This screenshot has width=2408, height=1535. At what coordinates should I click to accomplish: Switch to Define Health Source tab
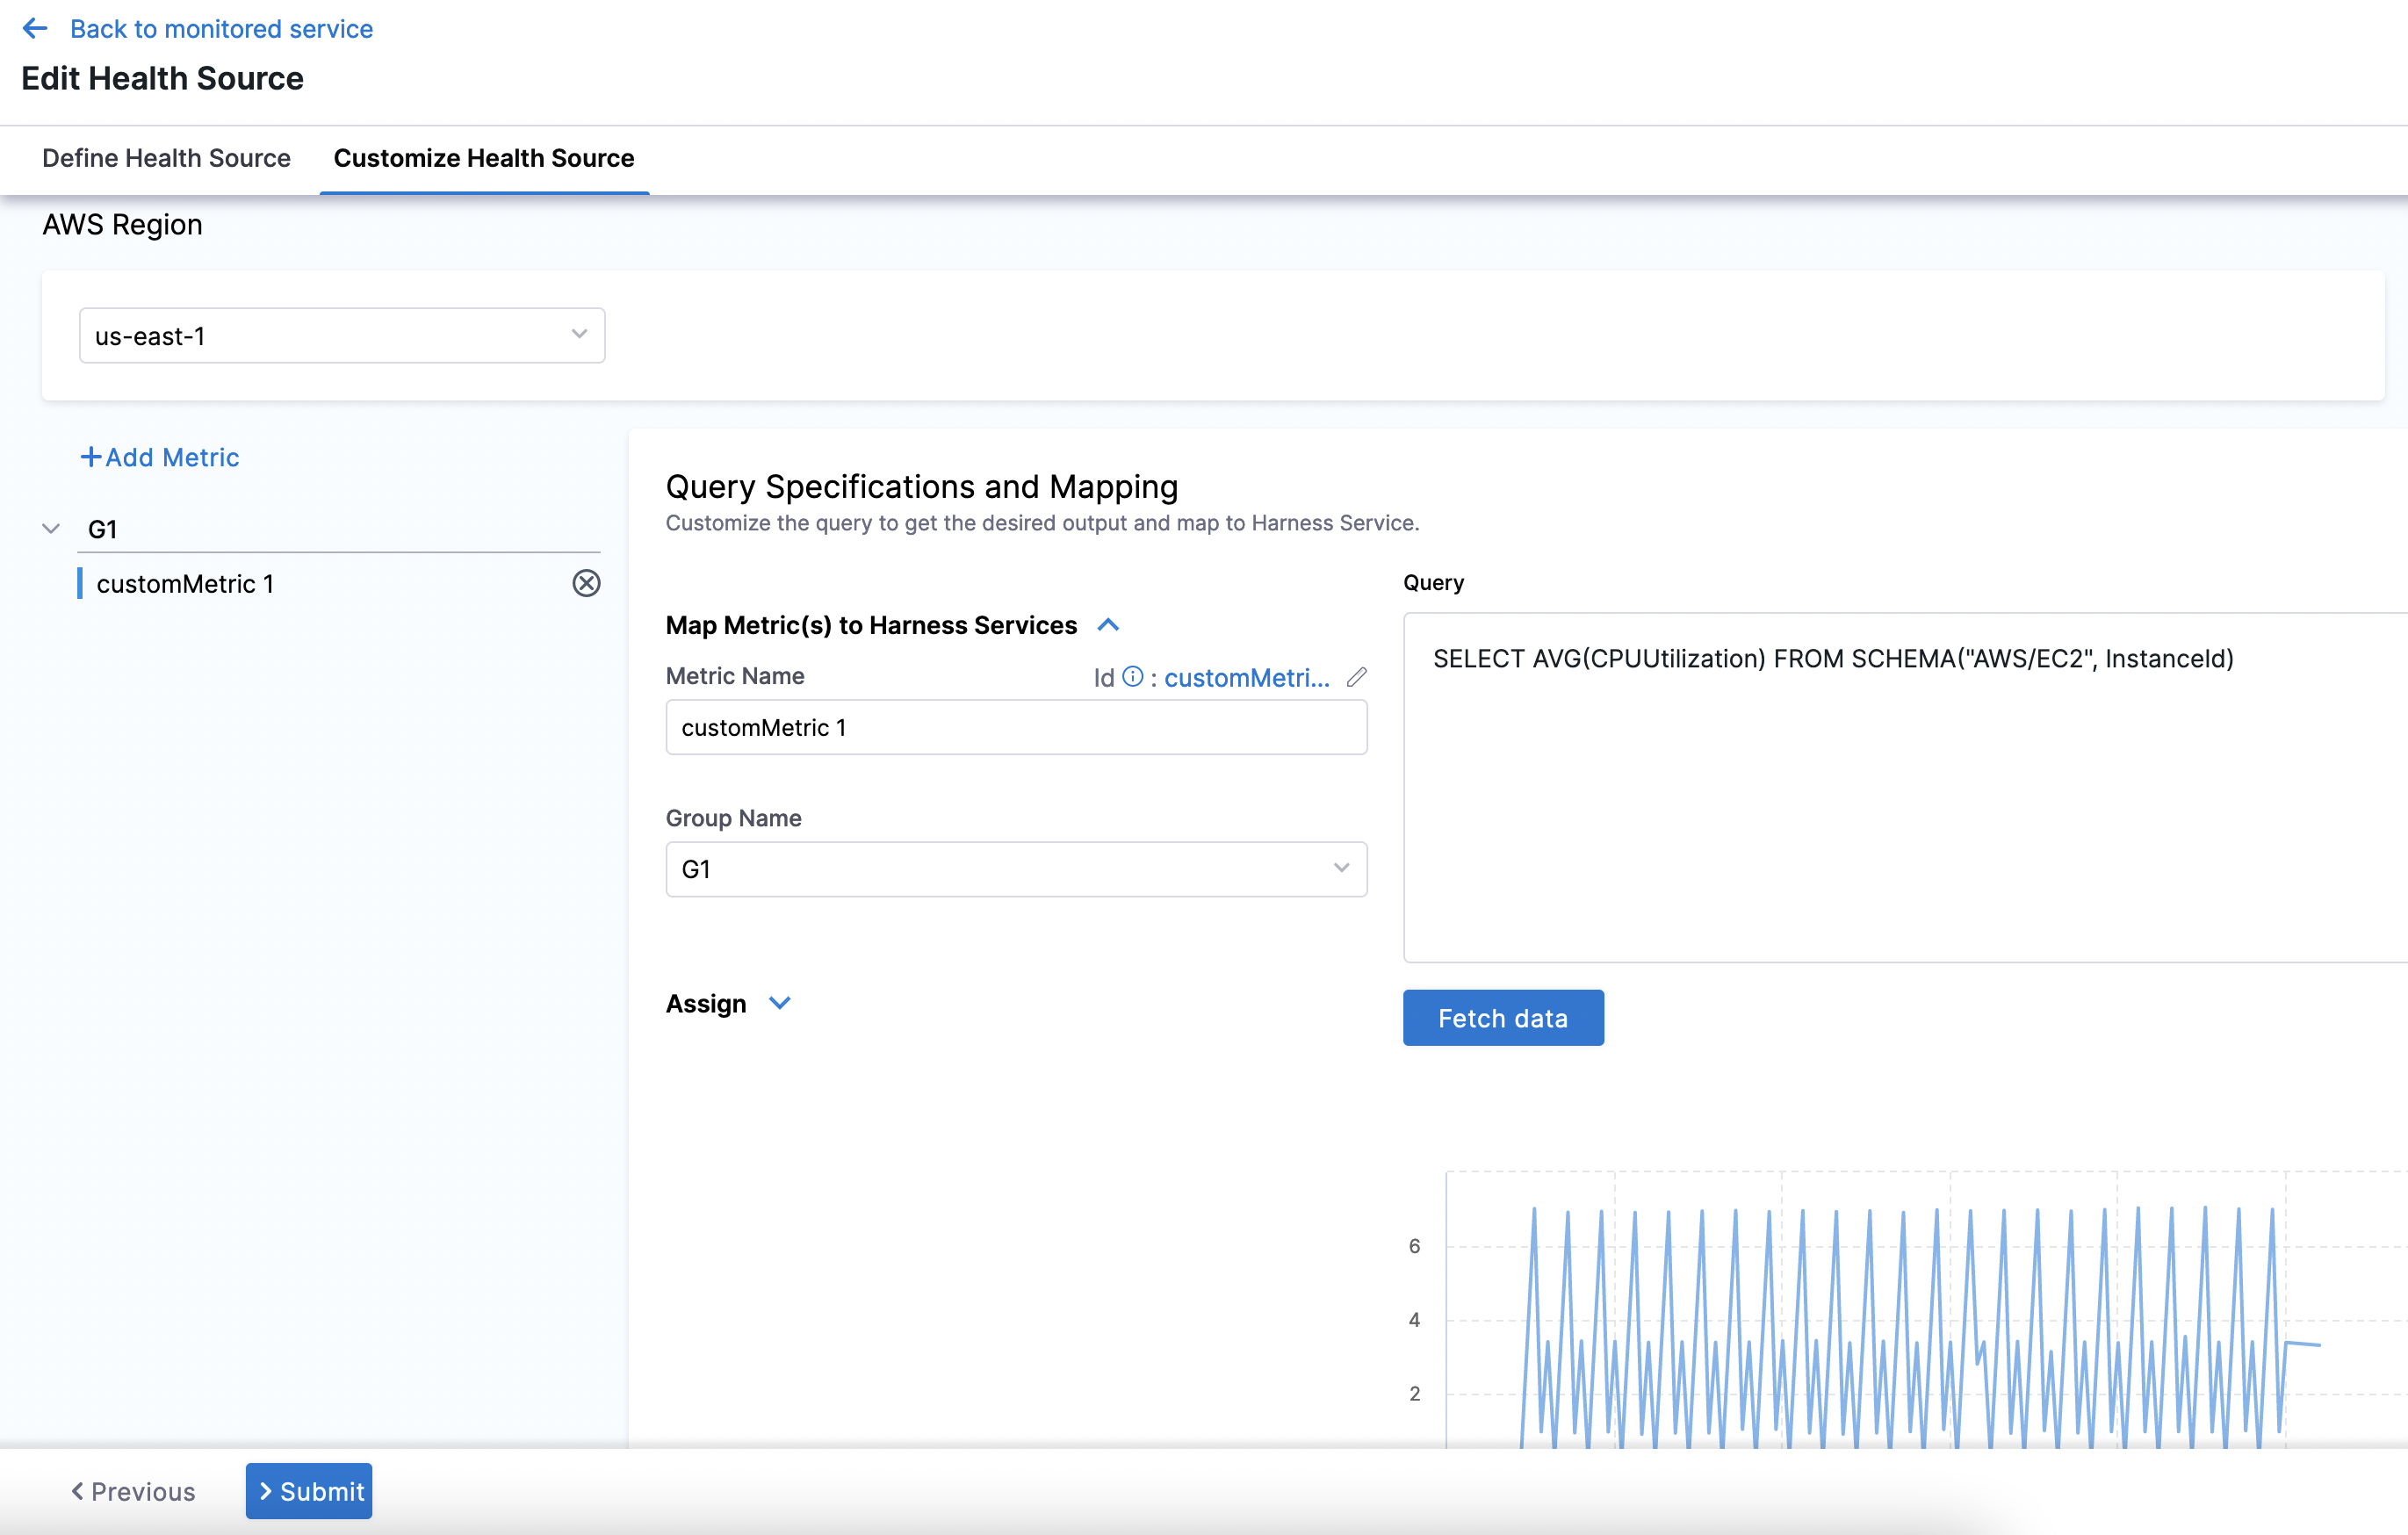(166, 158)
